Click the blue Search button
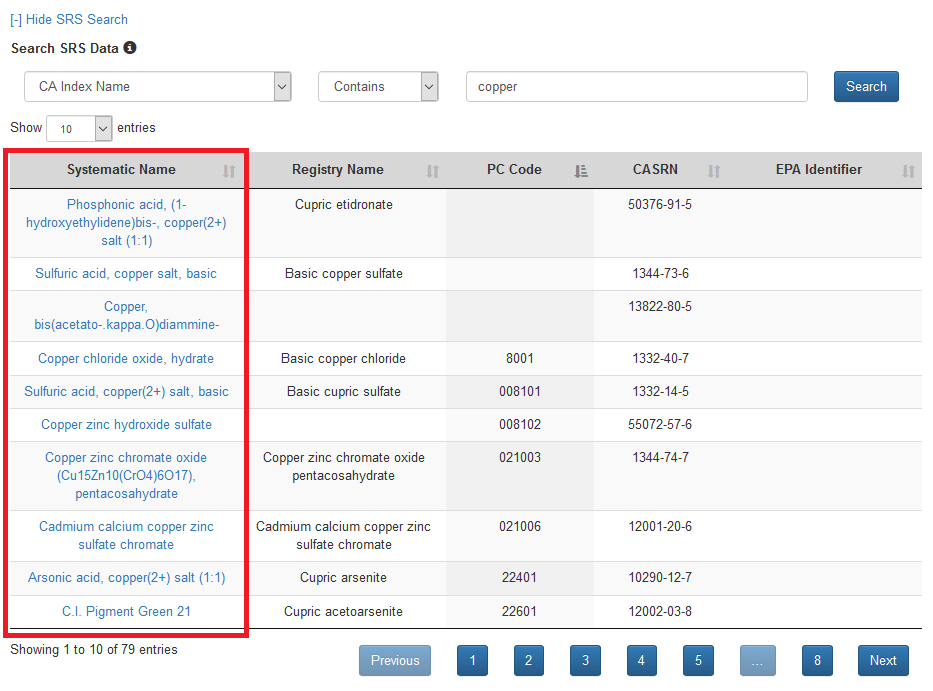 866,87
